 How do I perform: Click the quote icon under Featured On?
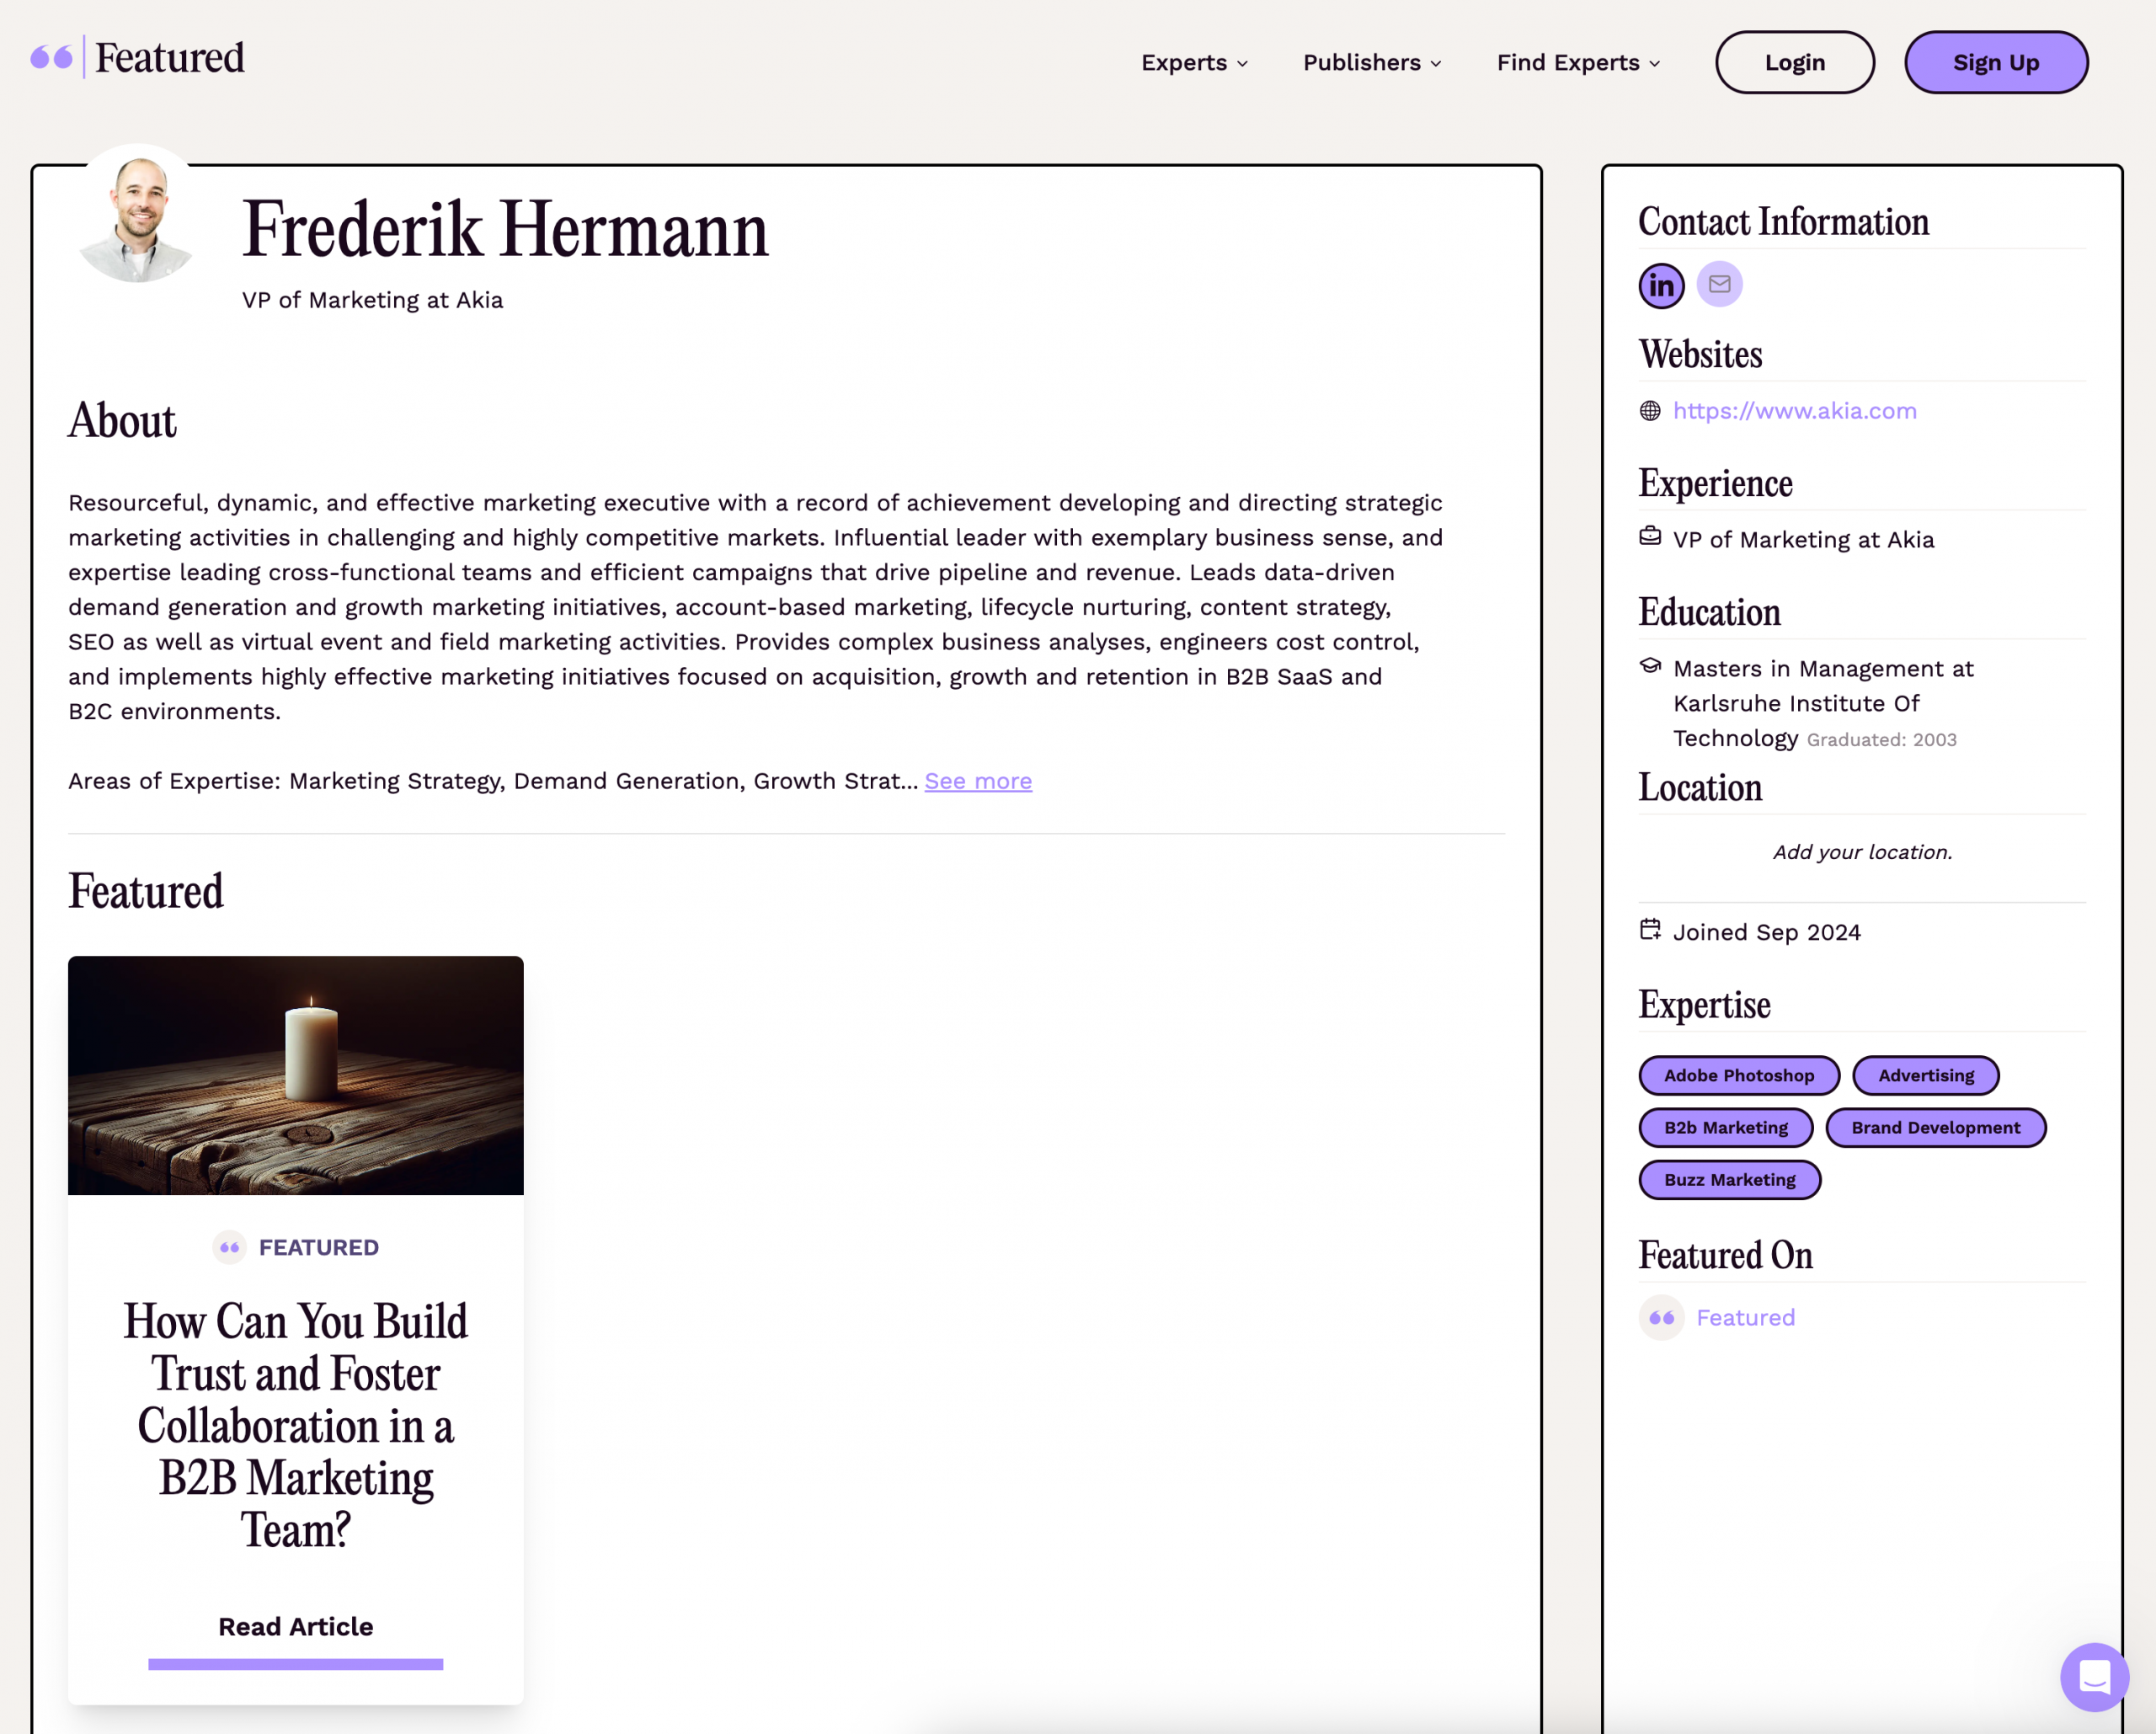click(1661, 1318)
